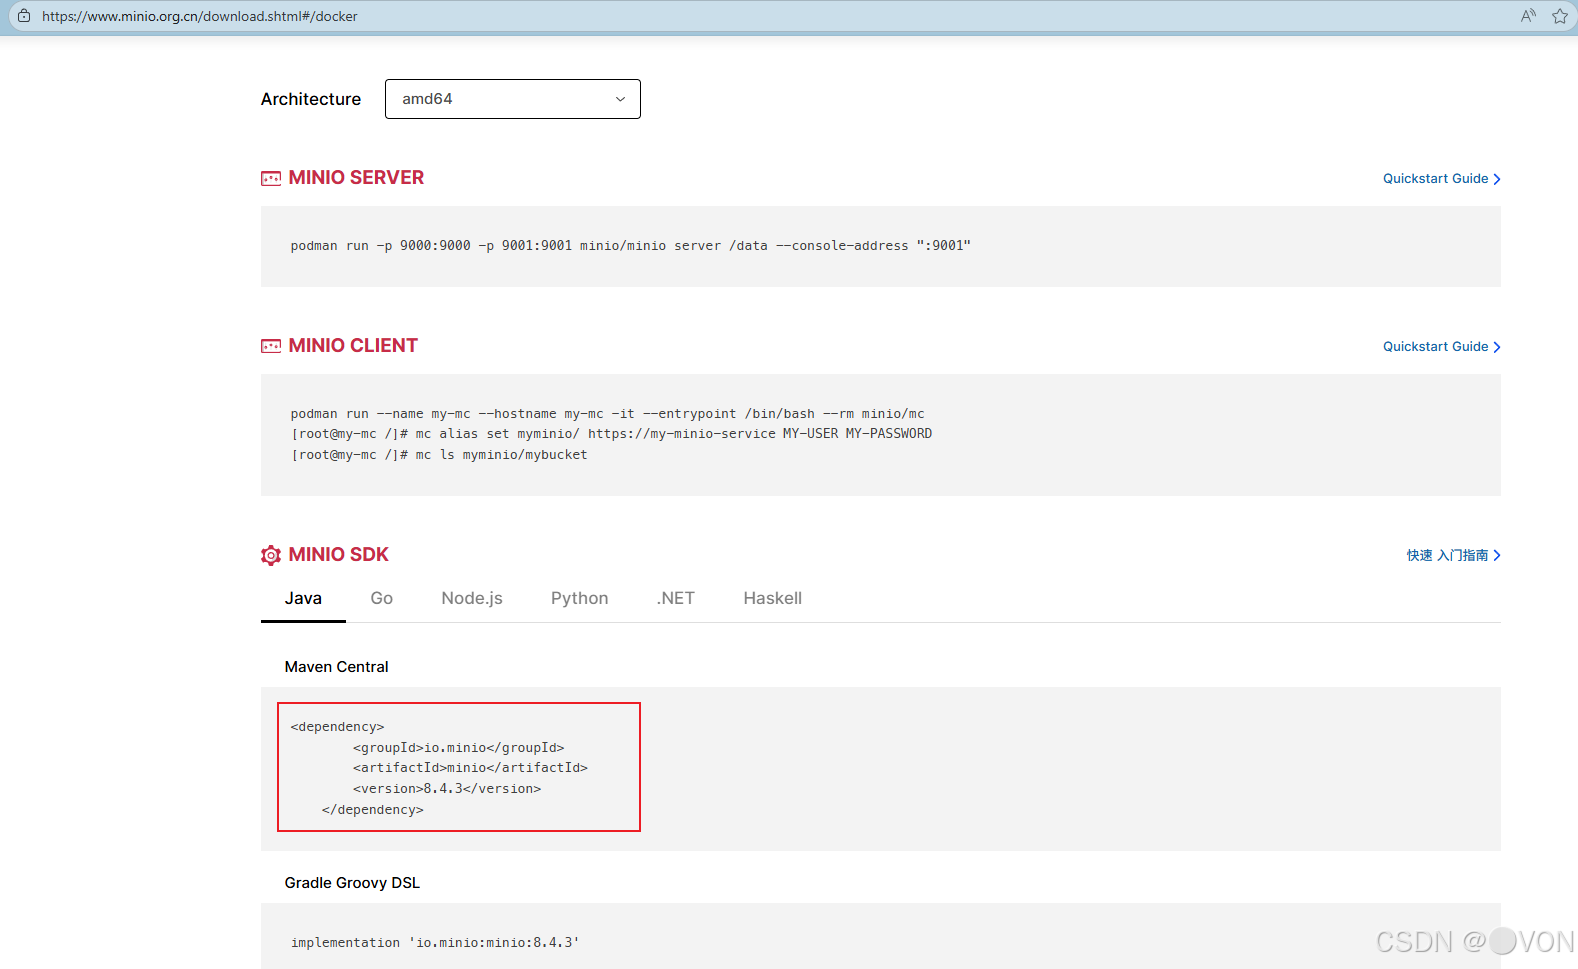Click the Read Aloud icon in address bar
The height and width of the screenshot is (969, 1578).
click(x=1528, y=16)
